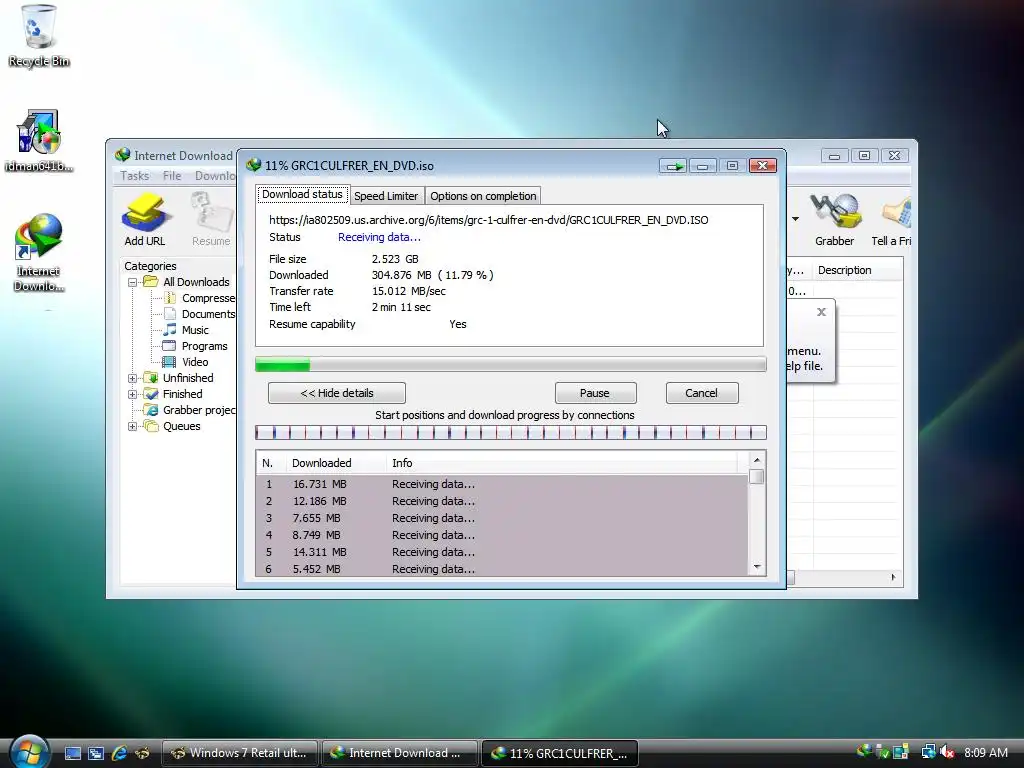Image resolution: width=1024 pixels, height=768 pixels.
Task: Select connection row with 16.731 MB
Action: click(x=502, y=484)
